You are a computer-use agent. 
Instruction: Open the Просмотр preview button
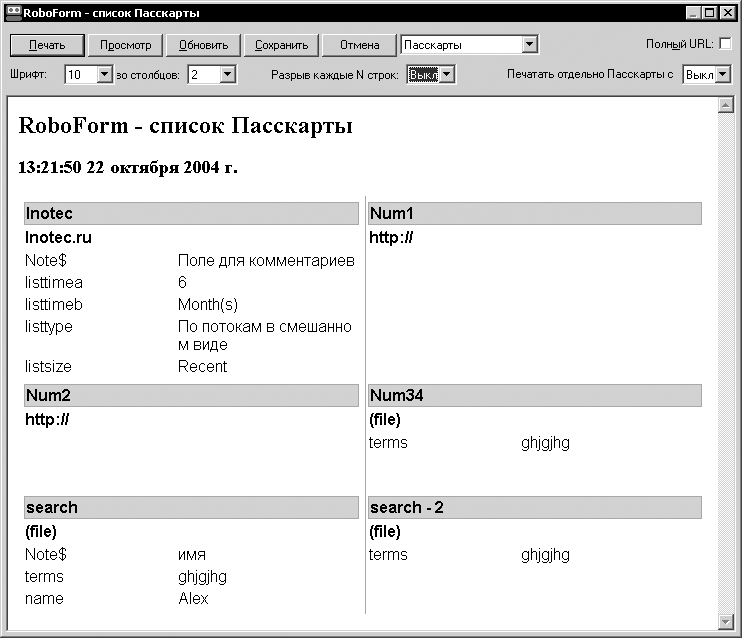[x=125, y=45]
